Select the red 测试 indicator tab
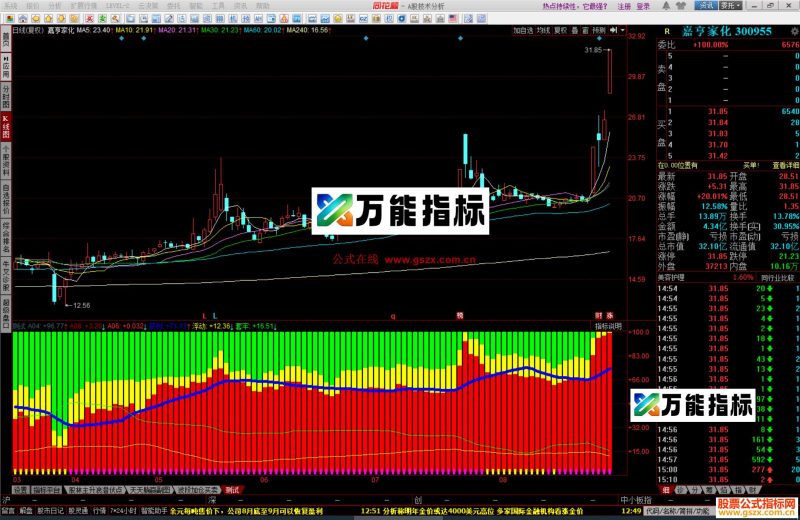800x520 pixels. [233, 490]
